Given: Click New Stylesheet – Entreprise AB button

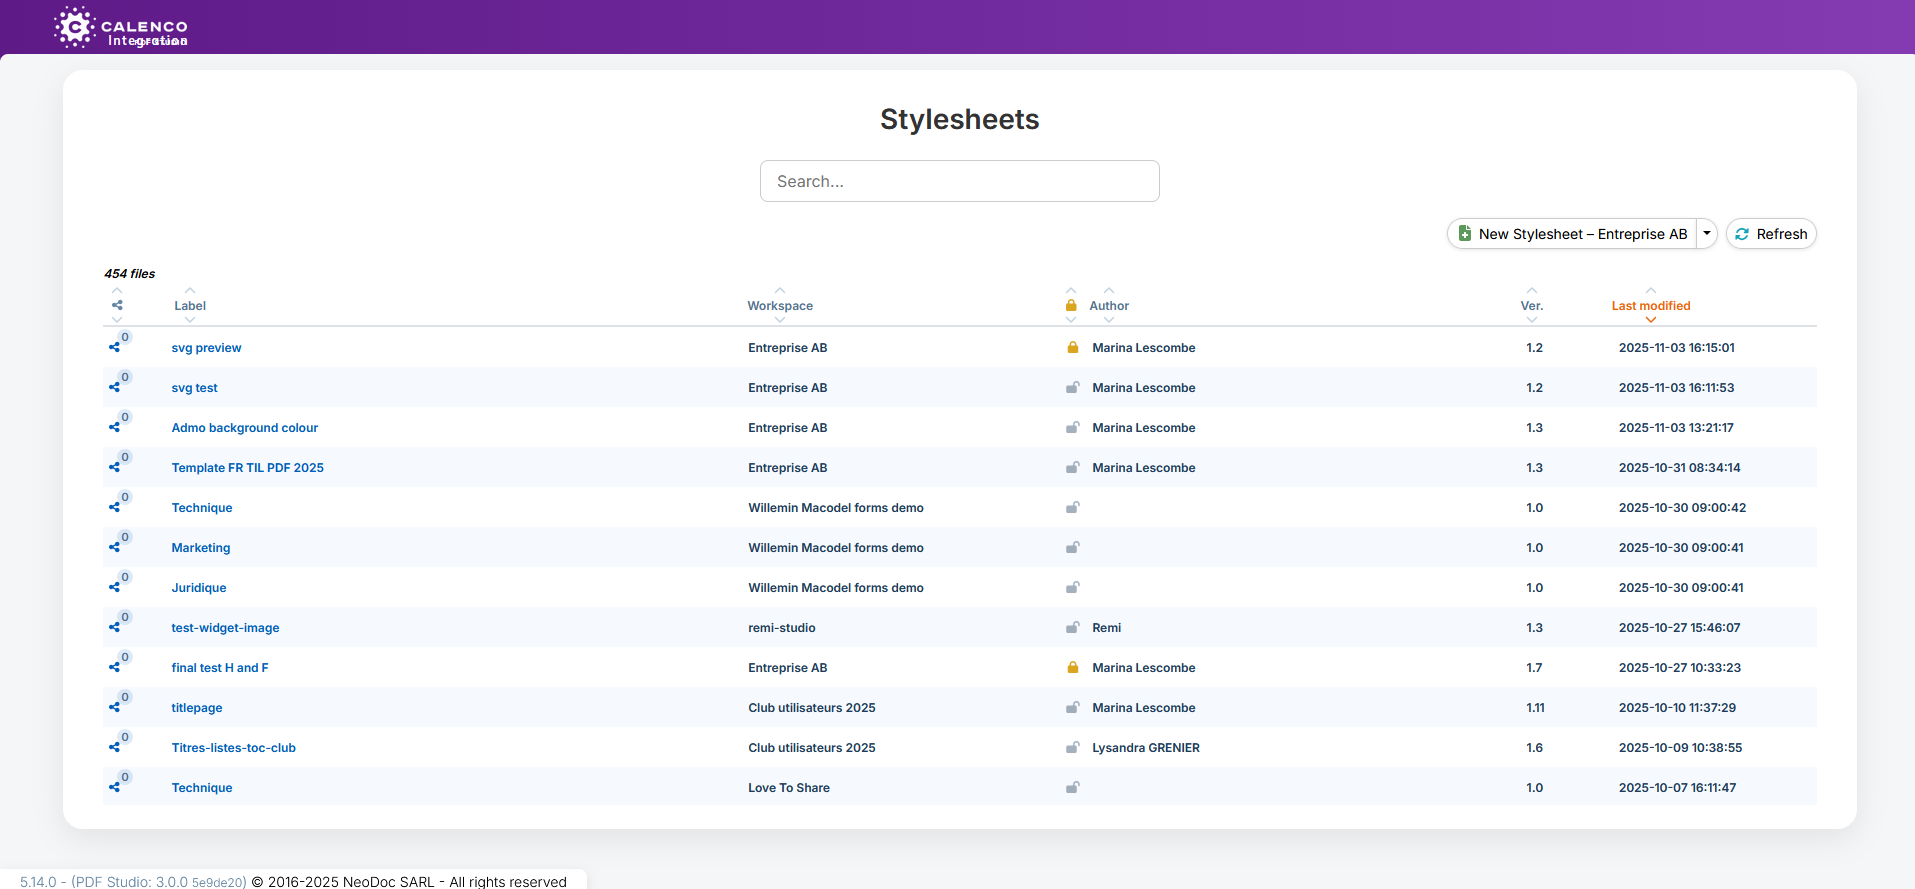Looking at the screenshot, I should click(x=1573, y=234).
